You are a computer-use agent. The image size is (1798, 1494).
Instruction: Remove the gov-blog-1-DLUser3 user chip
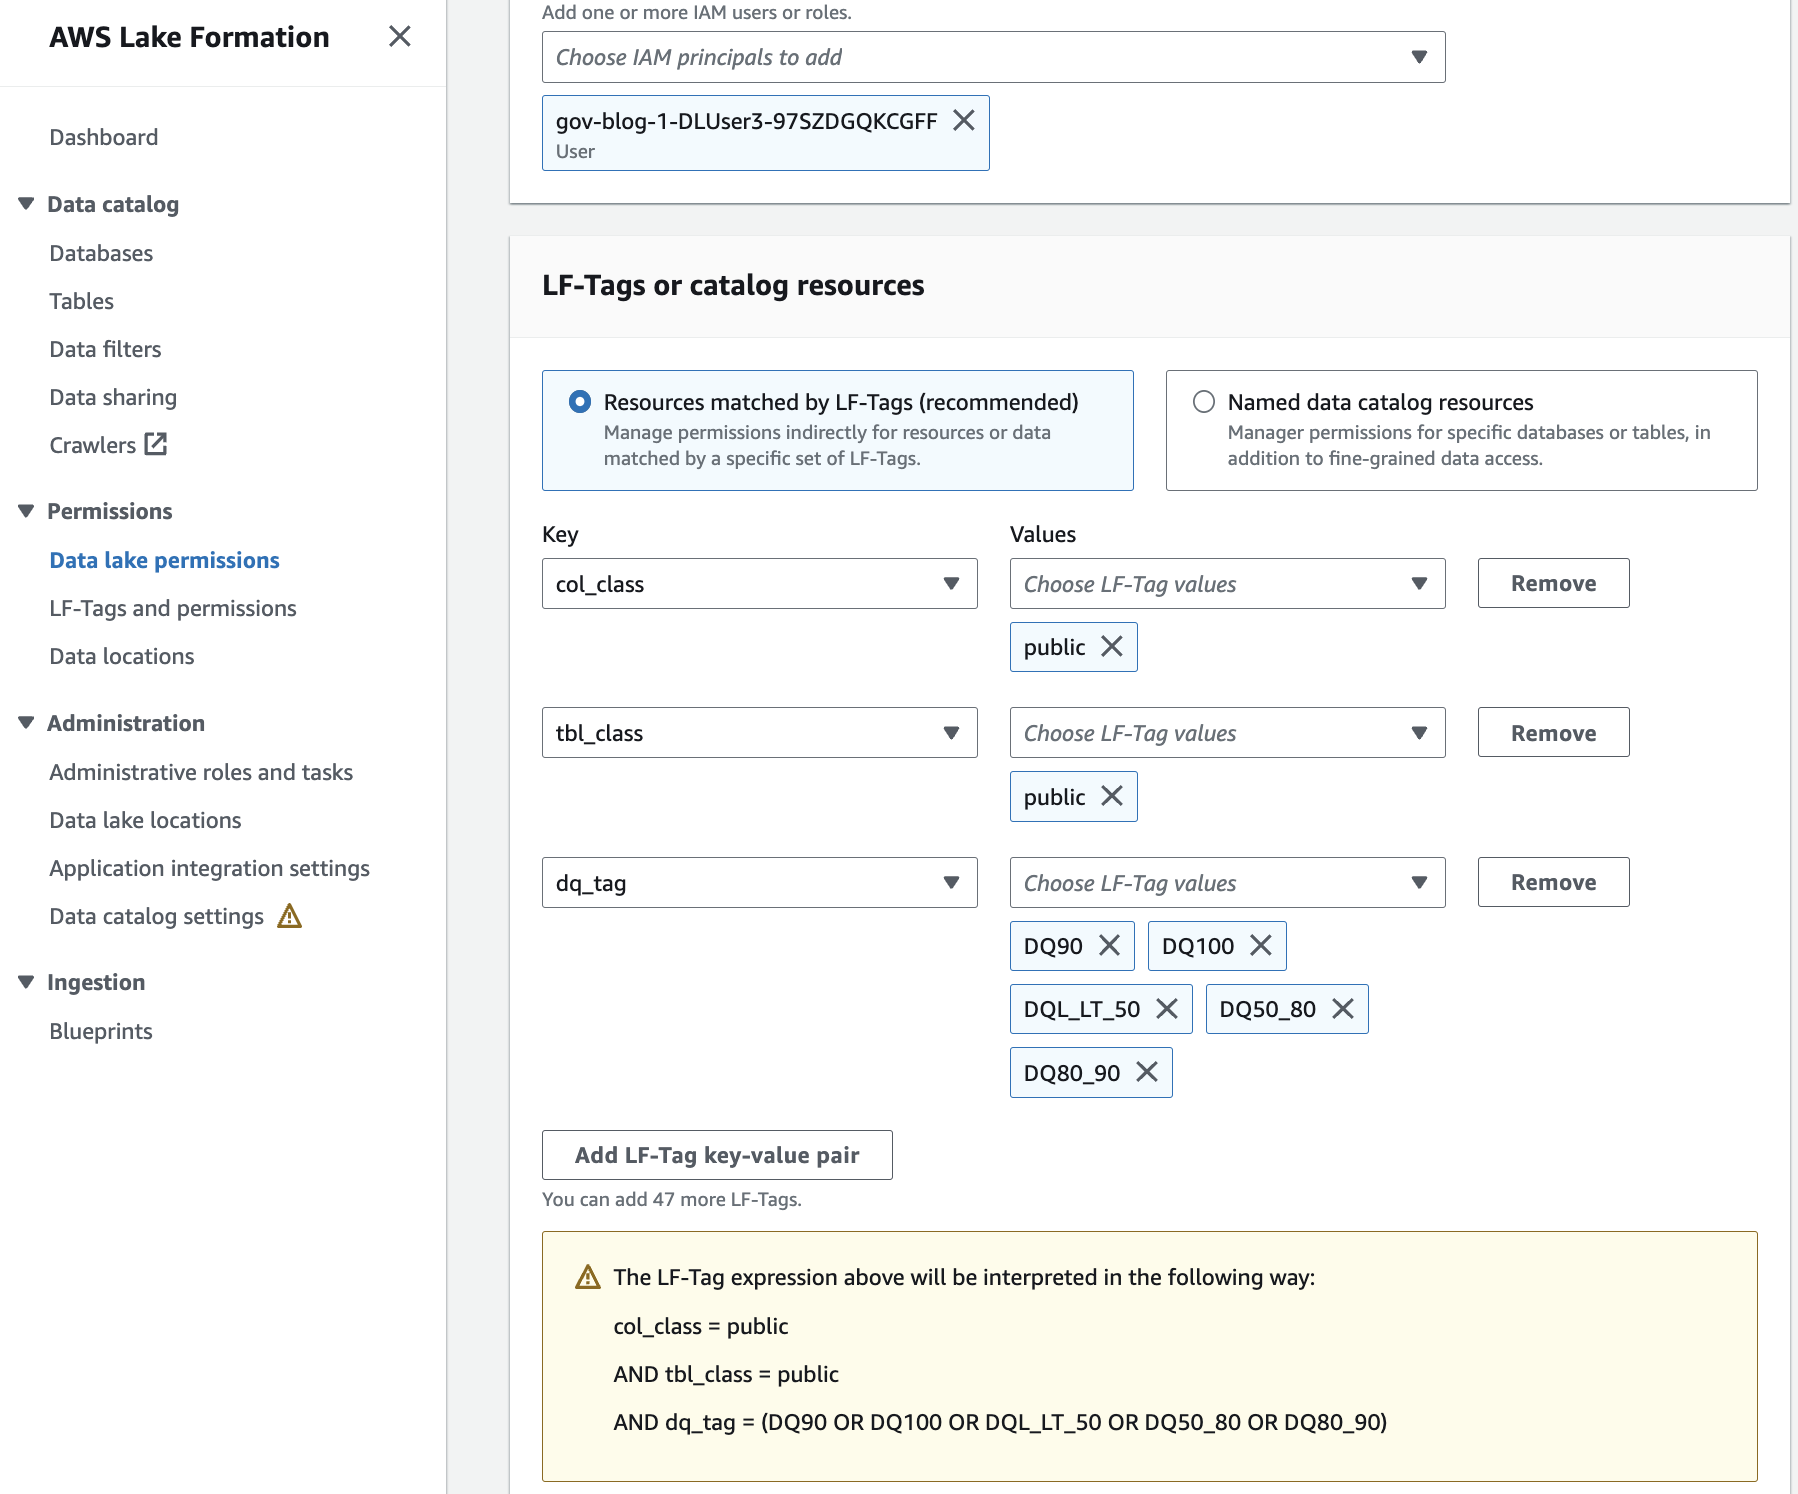963,121
